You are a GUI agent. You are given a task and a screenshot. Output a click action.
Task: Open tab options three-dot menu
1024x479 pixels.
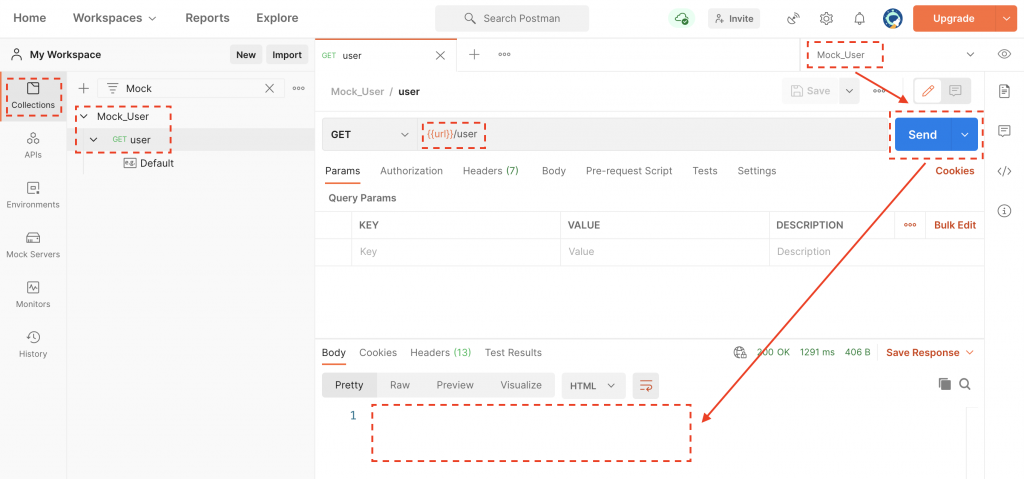pos(504,55)
